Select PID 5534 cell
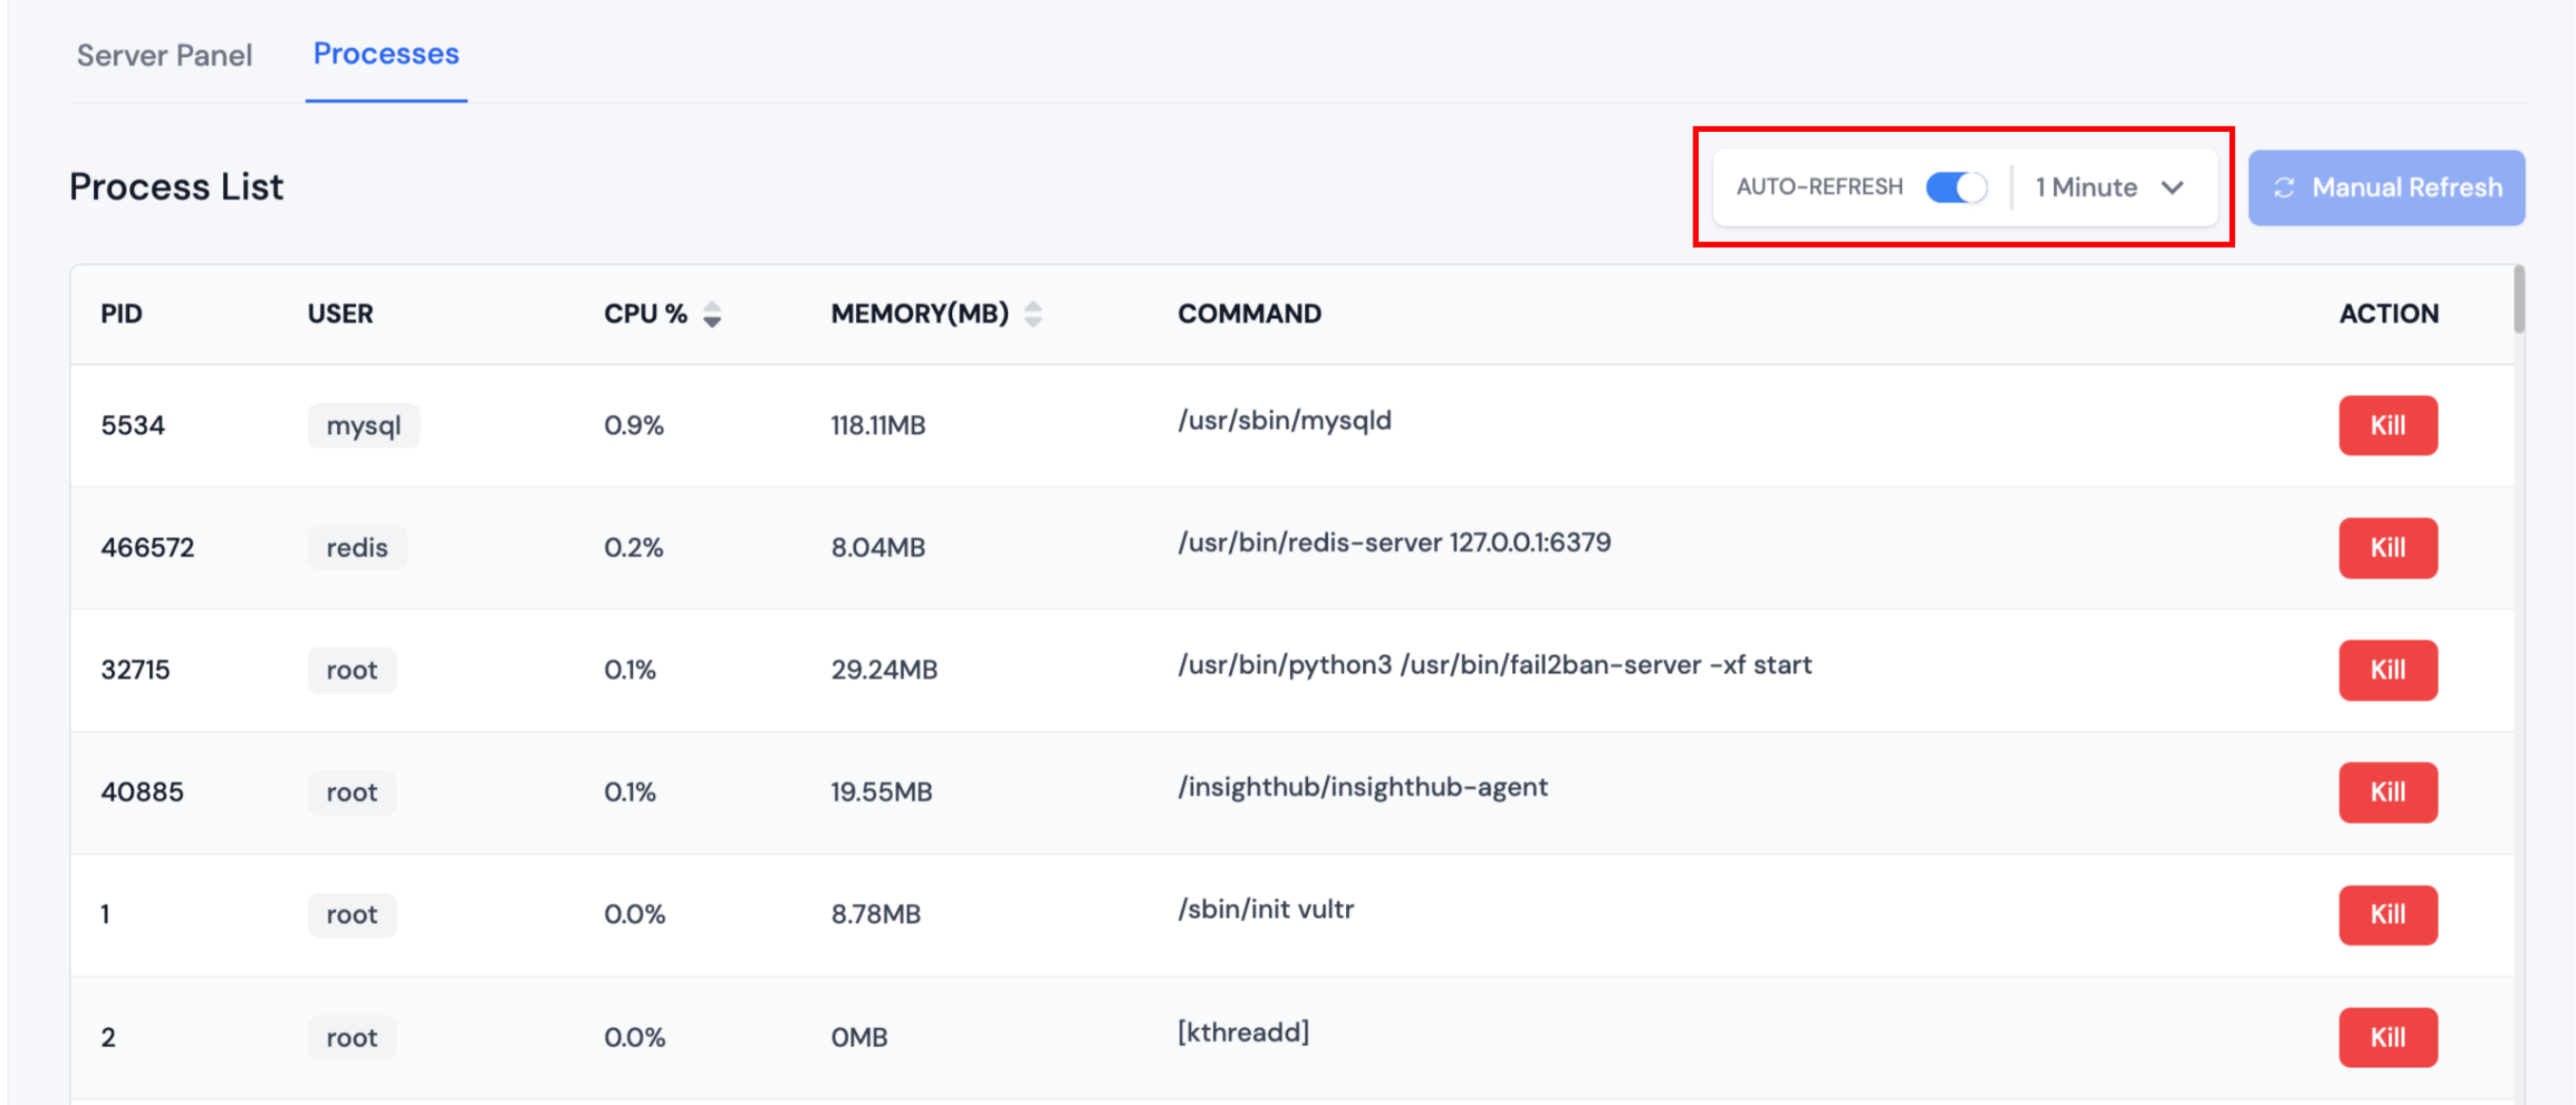2576x1105 pixels. (x=133, y=425)
